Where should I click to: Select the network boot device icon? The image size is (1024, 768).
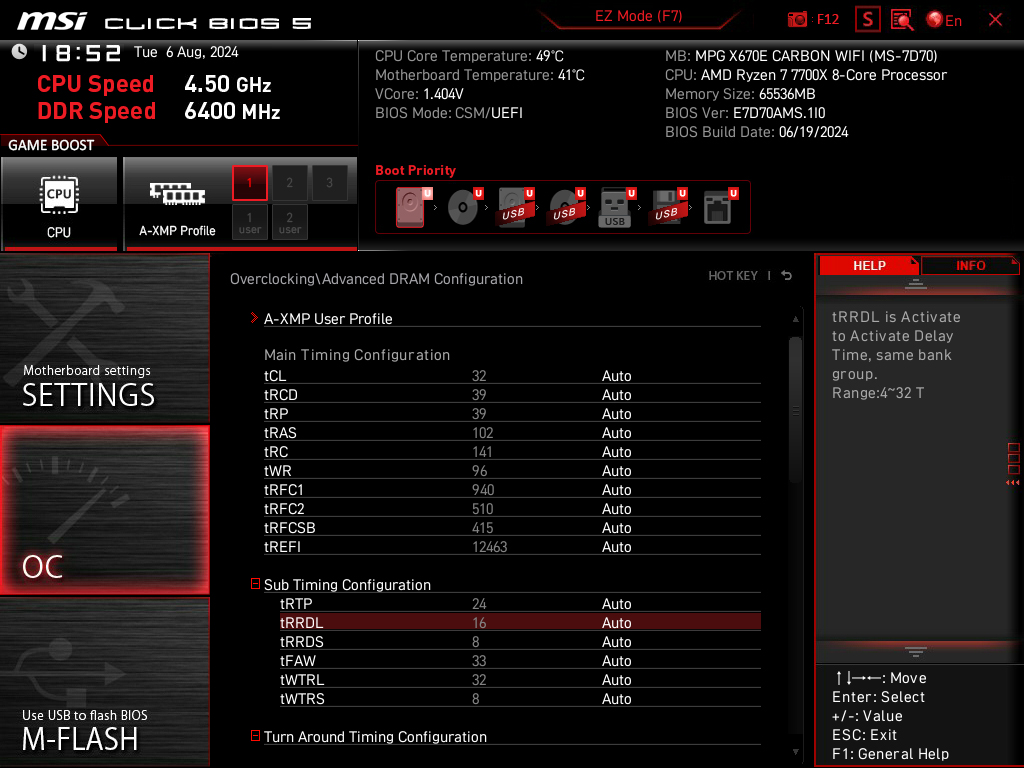pos(718,207)
